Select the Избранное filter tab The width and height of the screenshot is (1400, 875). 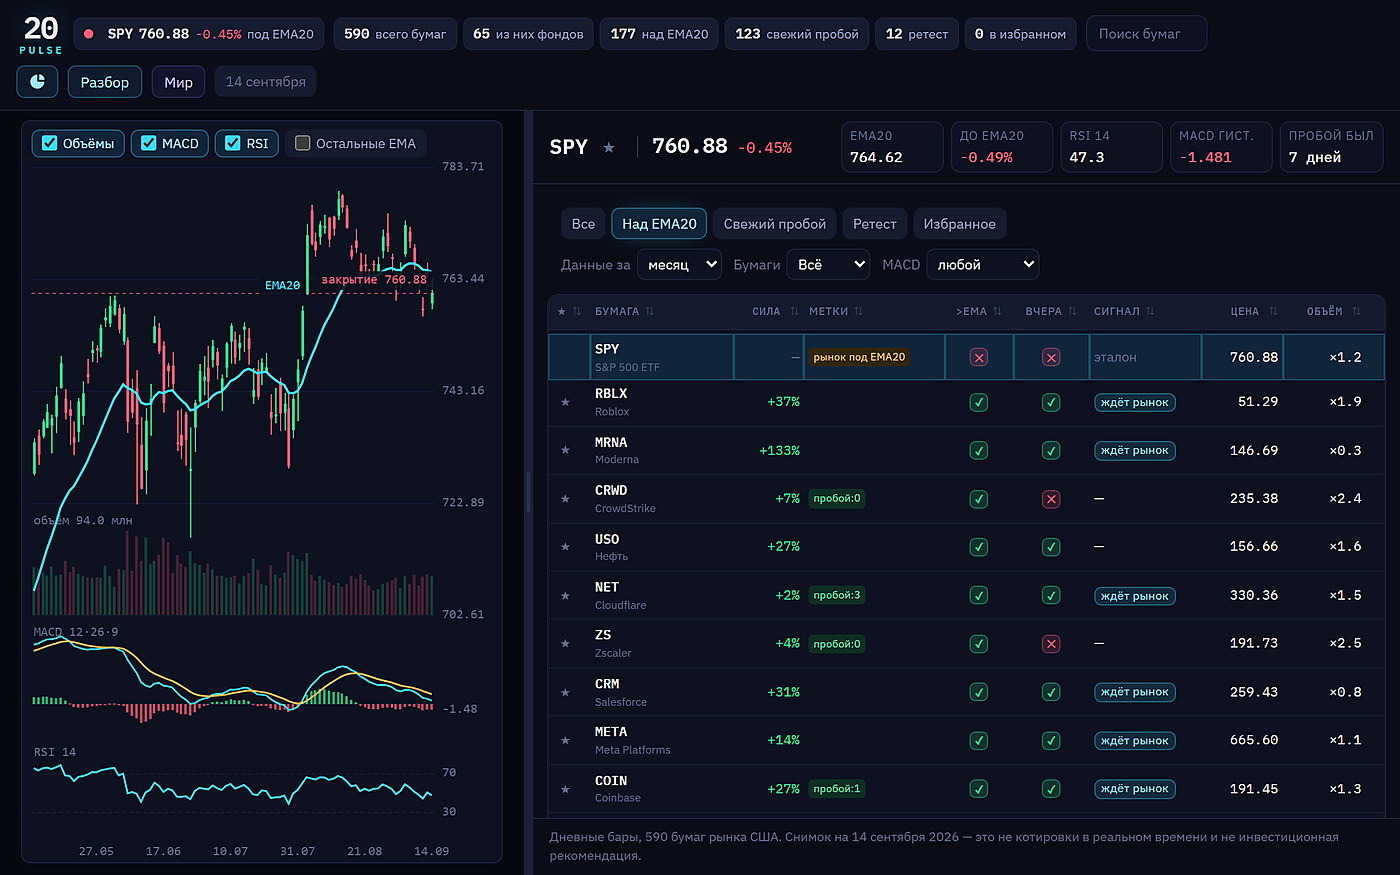pos(960,224)
